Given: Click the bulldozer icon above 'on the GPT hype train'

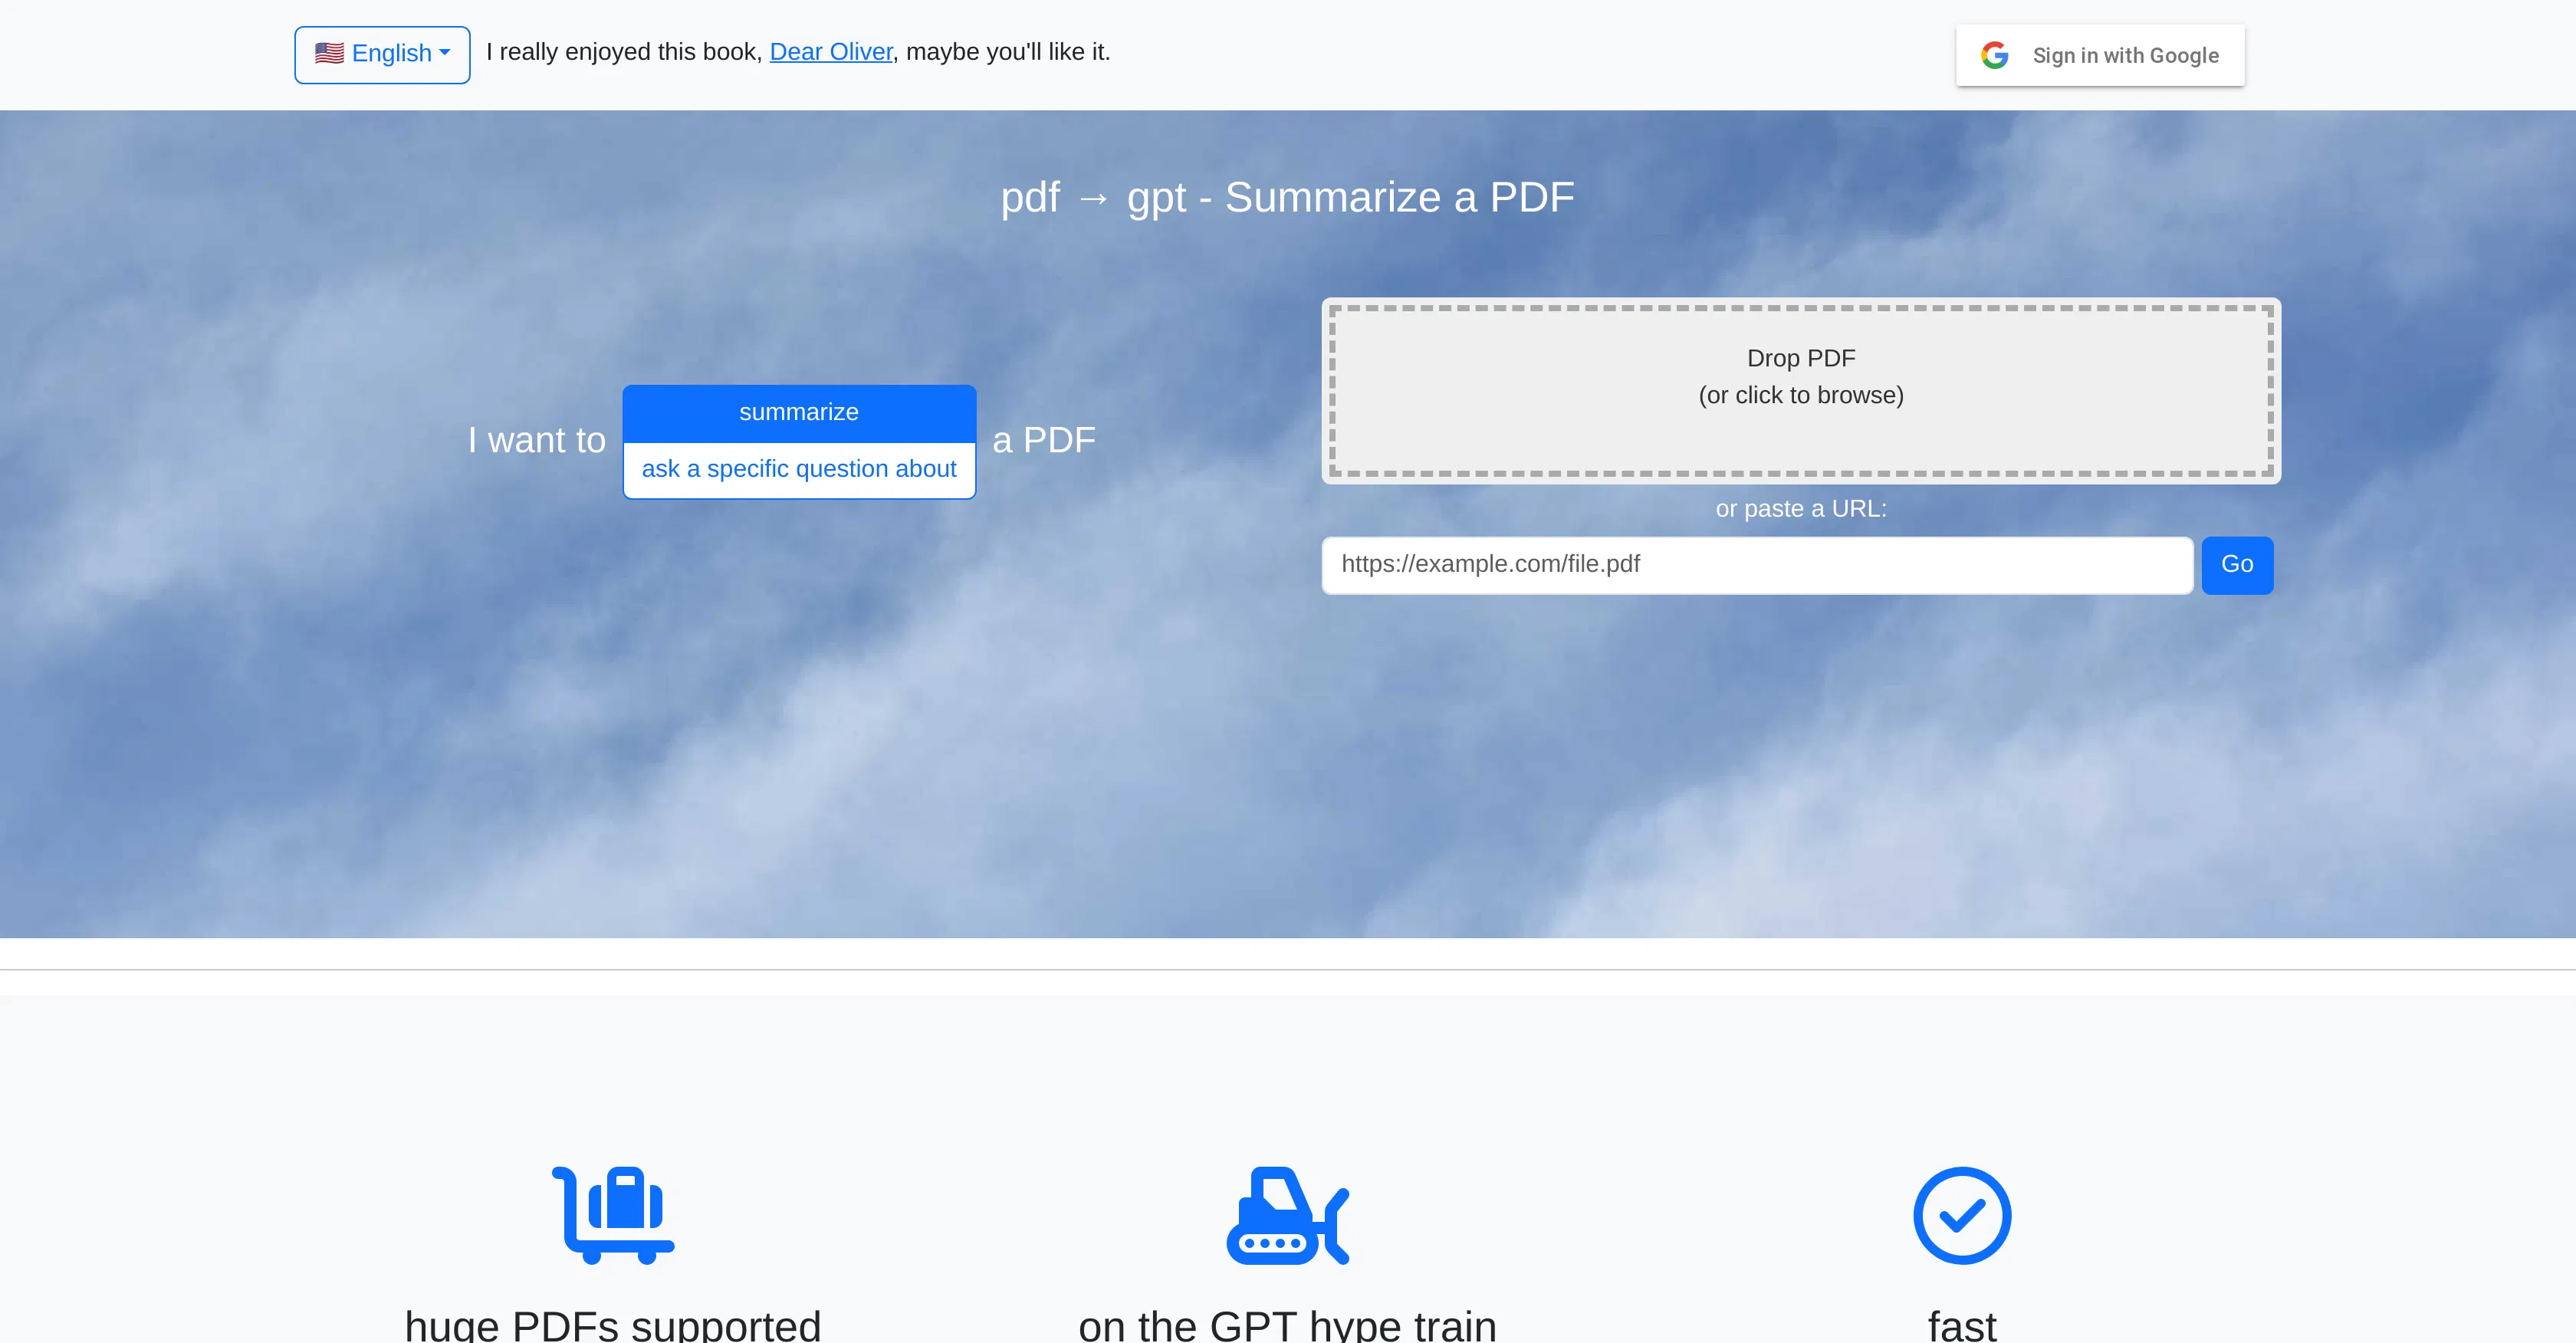Looking at the screenshot, I should pos(1287,1215).
